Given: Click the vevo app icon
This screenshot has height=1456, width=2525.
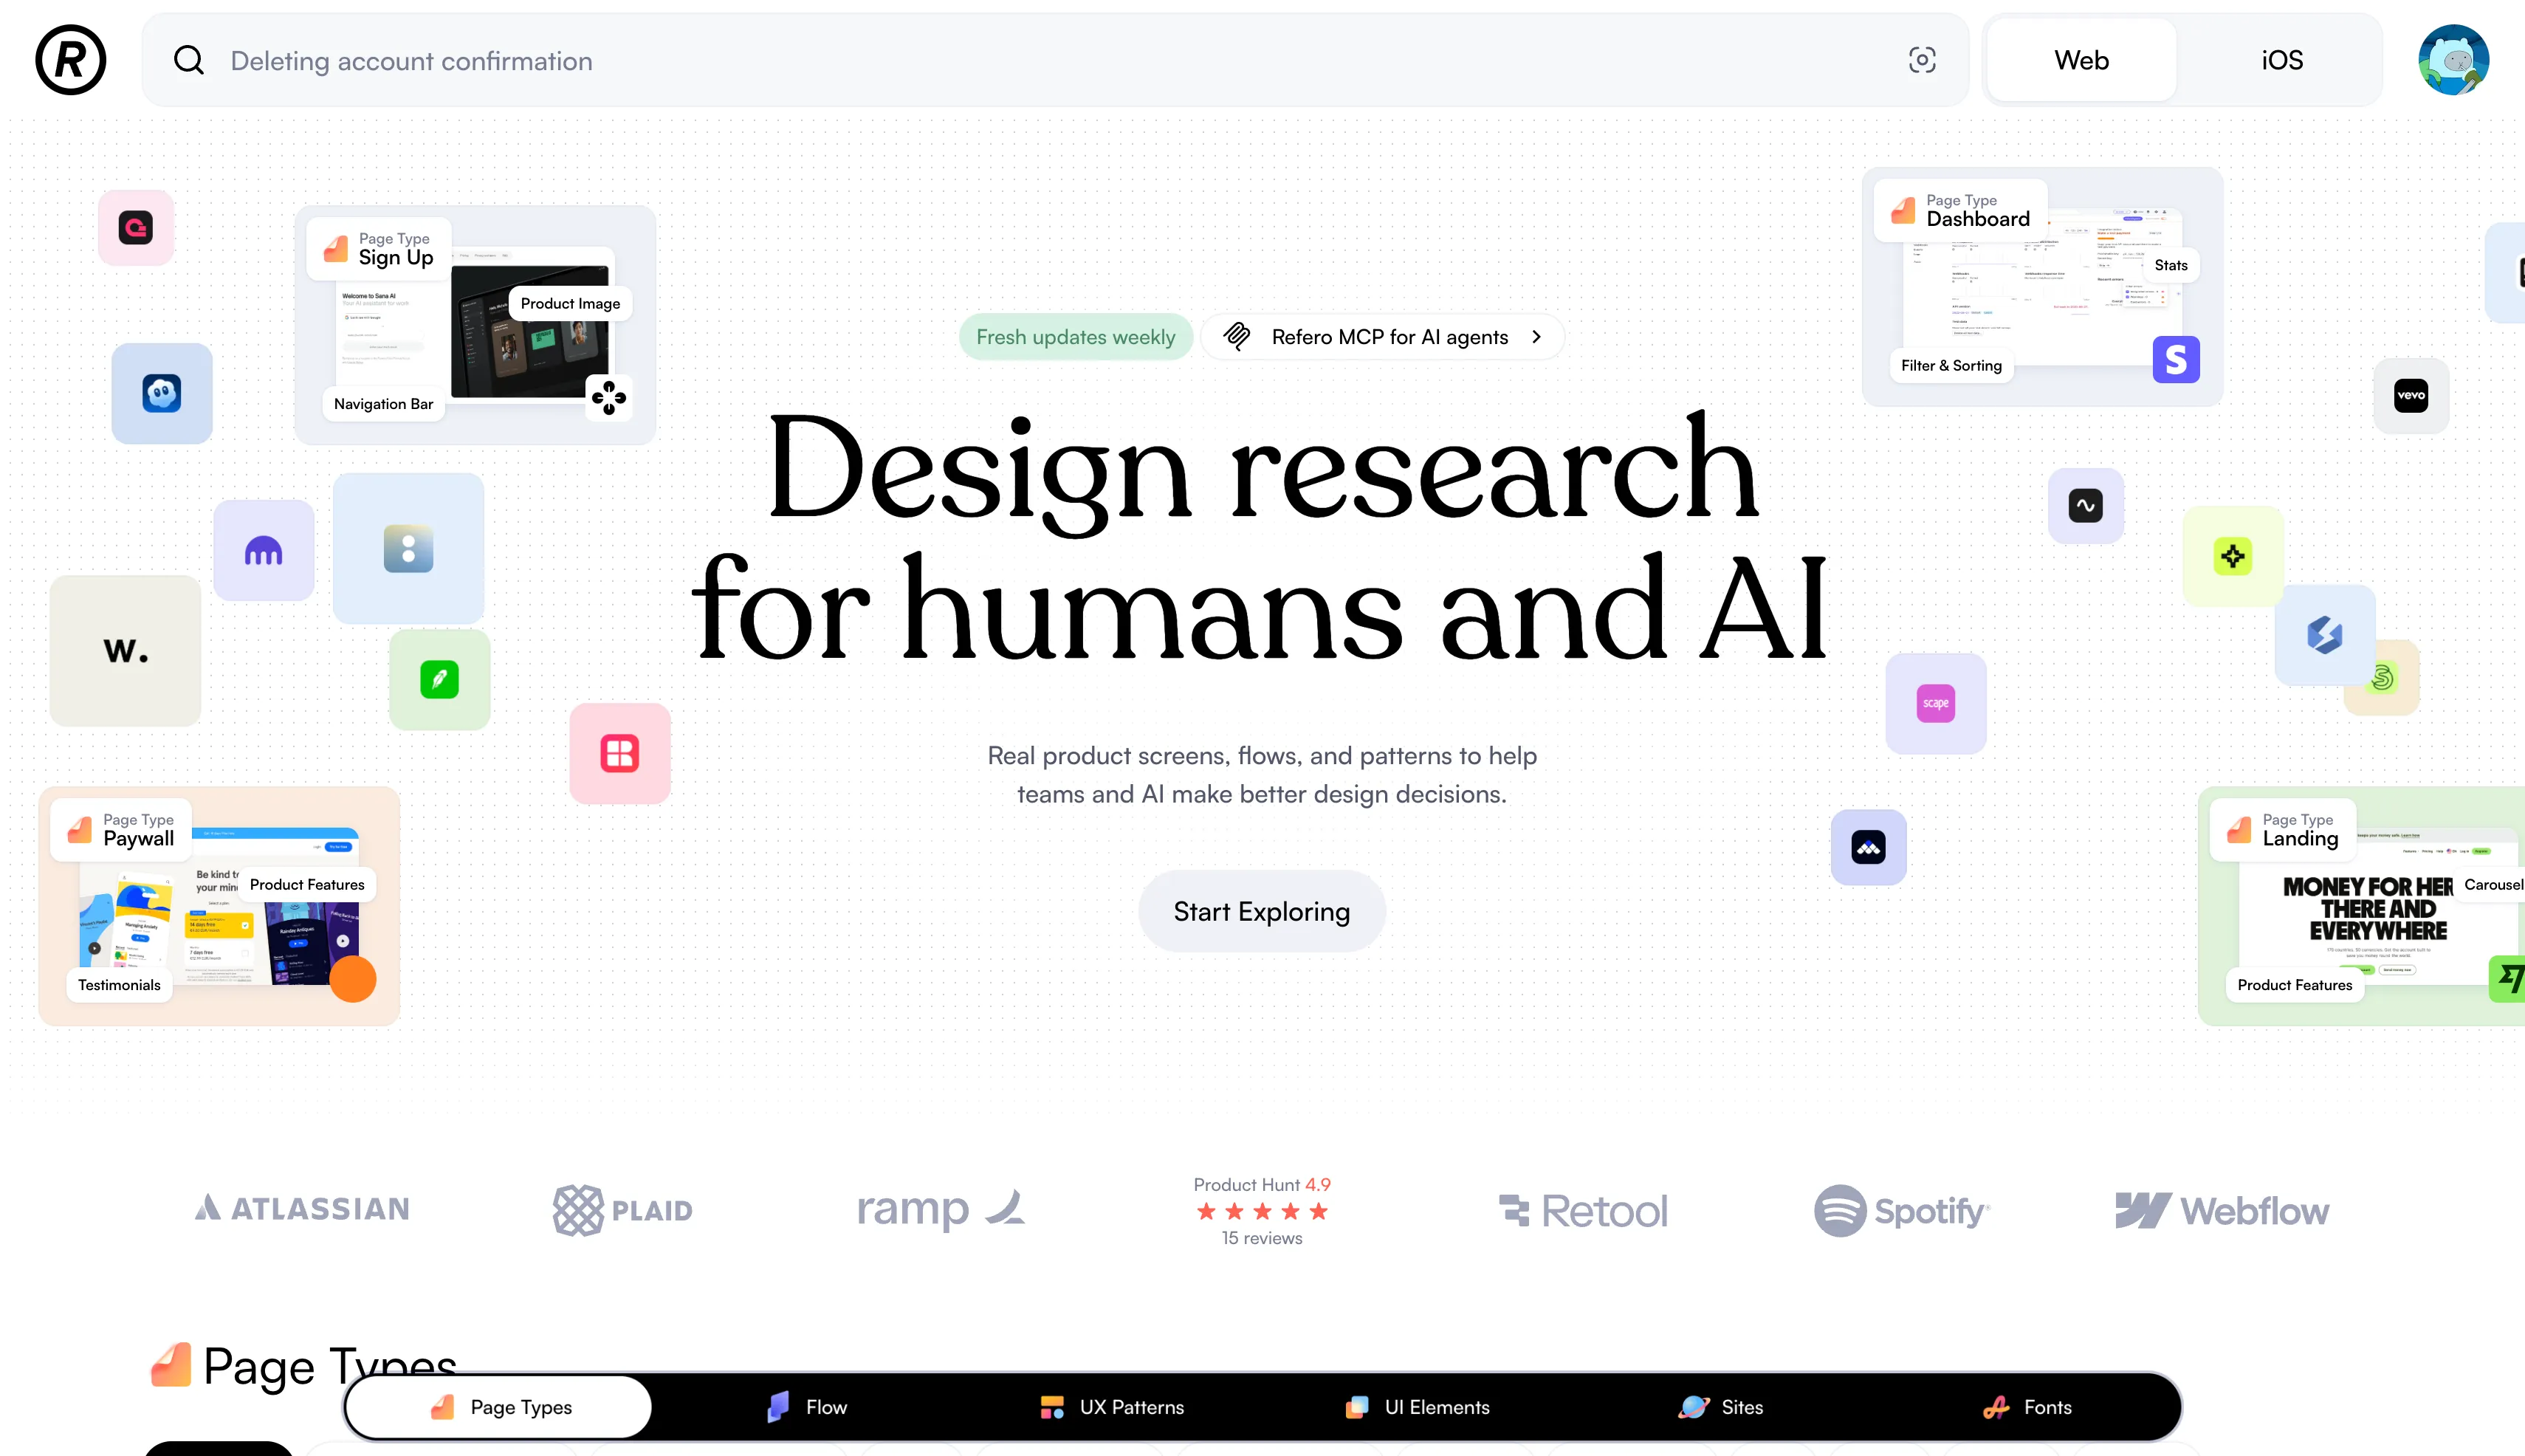Looking at the screenshot, I should tap(2410, 395).
